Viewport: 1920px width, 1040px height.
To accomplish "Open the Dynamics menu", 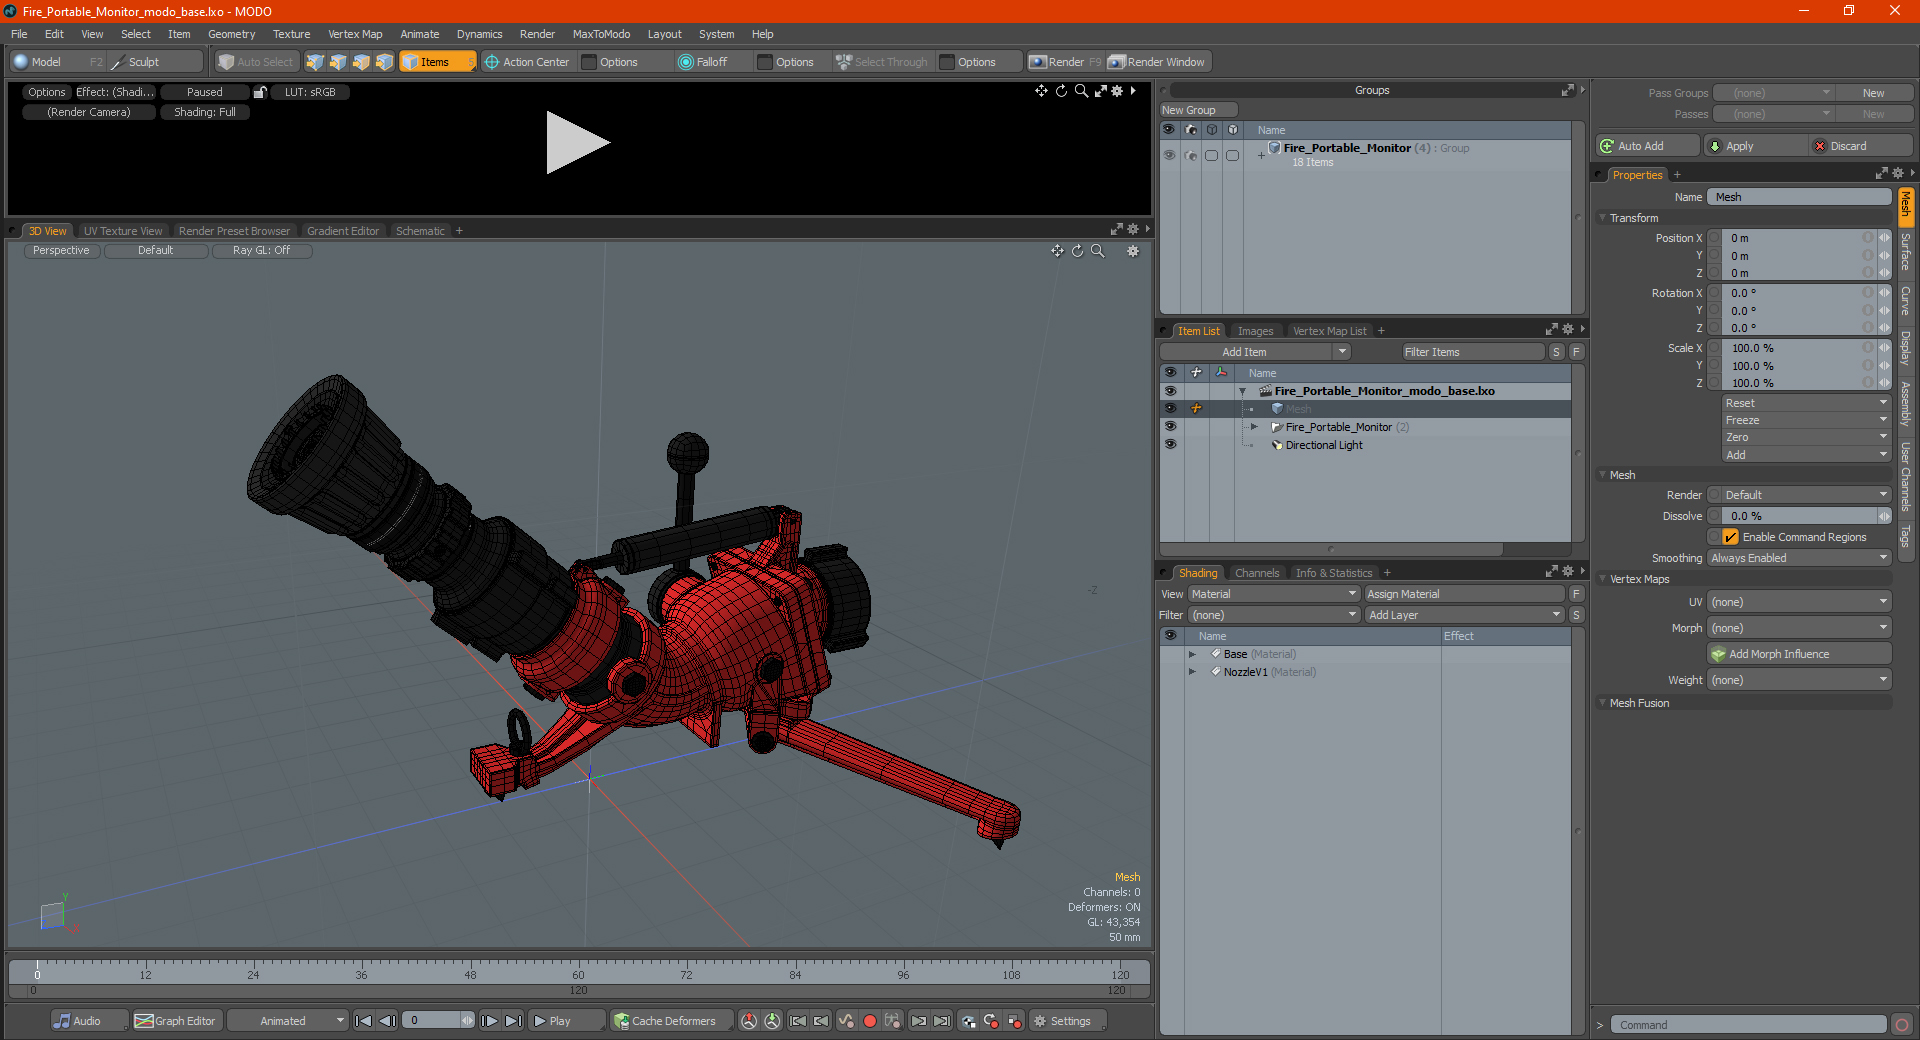I will pos(479,34).
